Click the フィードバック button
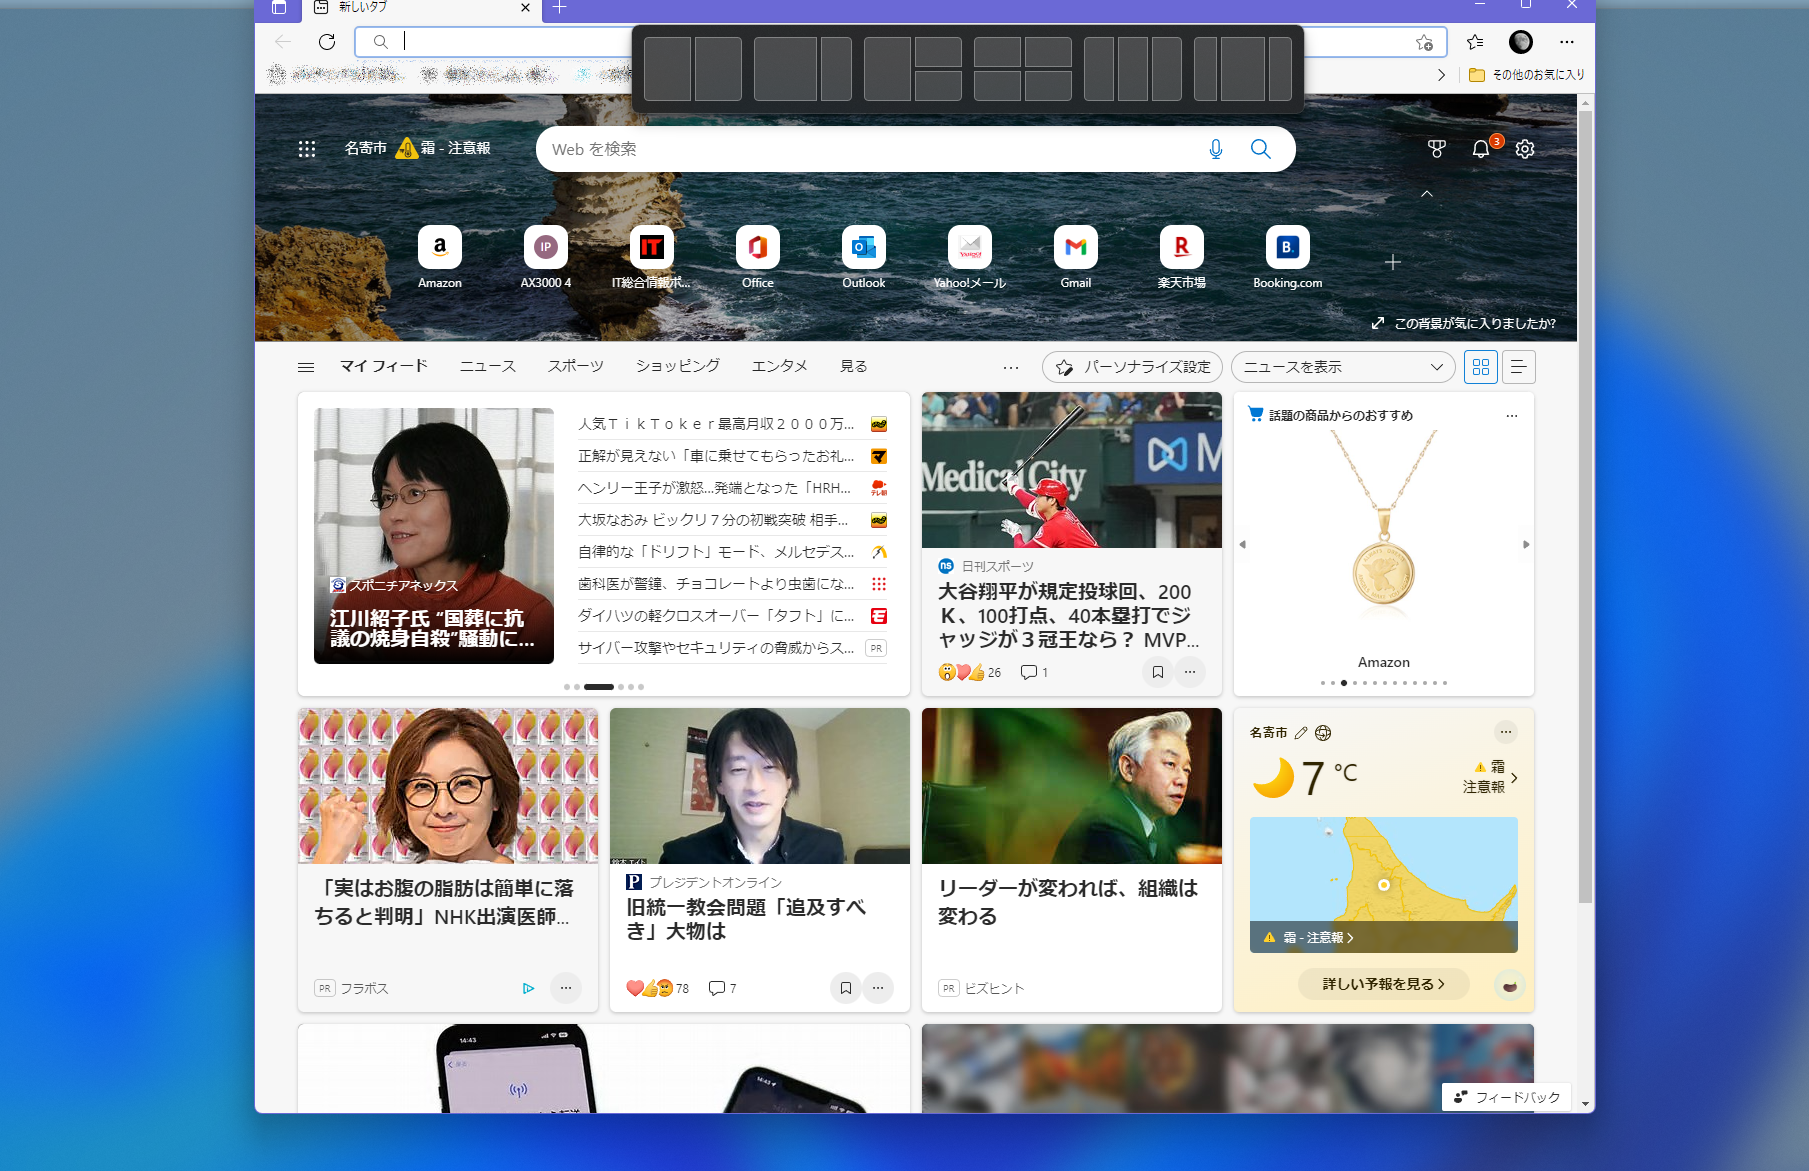This screenshot has height=1171, width=1809. coord(1507,1097)
